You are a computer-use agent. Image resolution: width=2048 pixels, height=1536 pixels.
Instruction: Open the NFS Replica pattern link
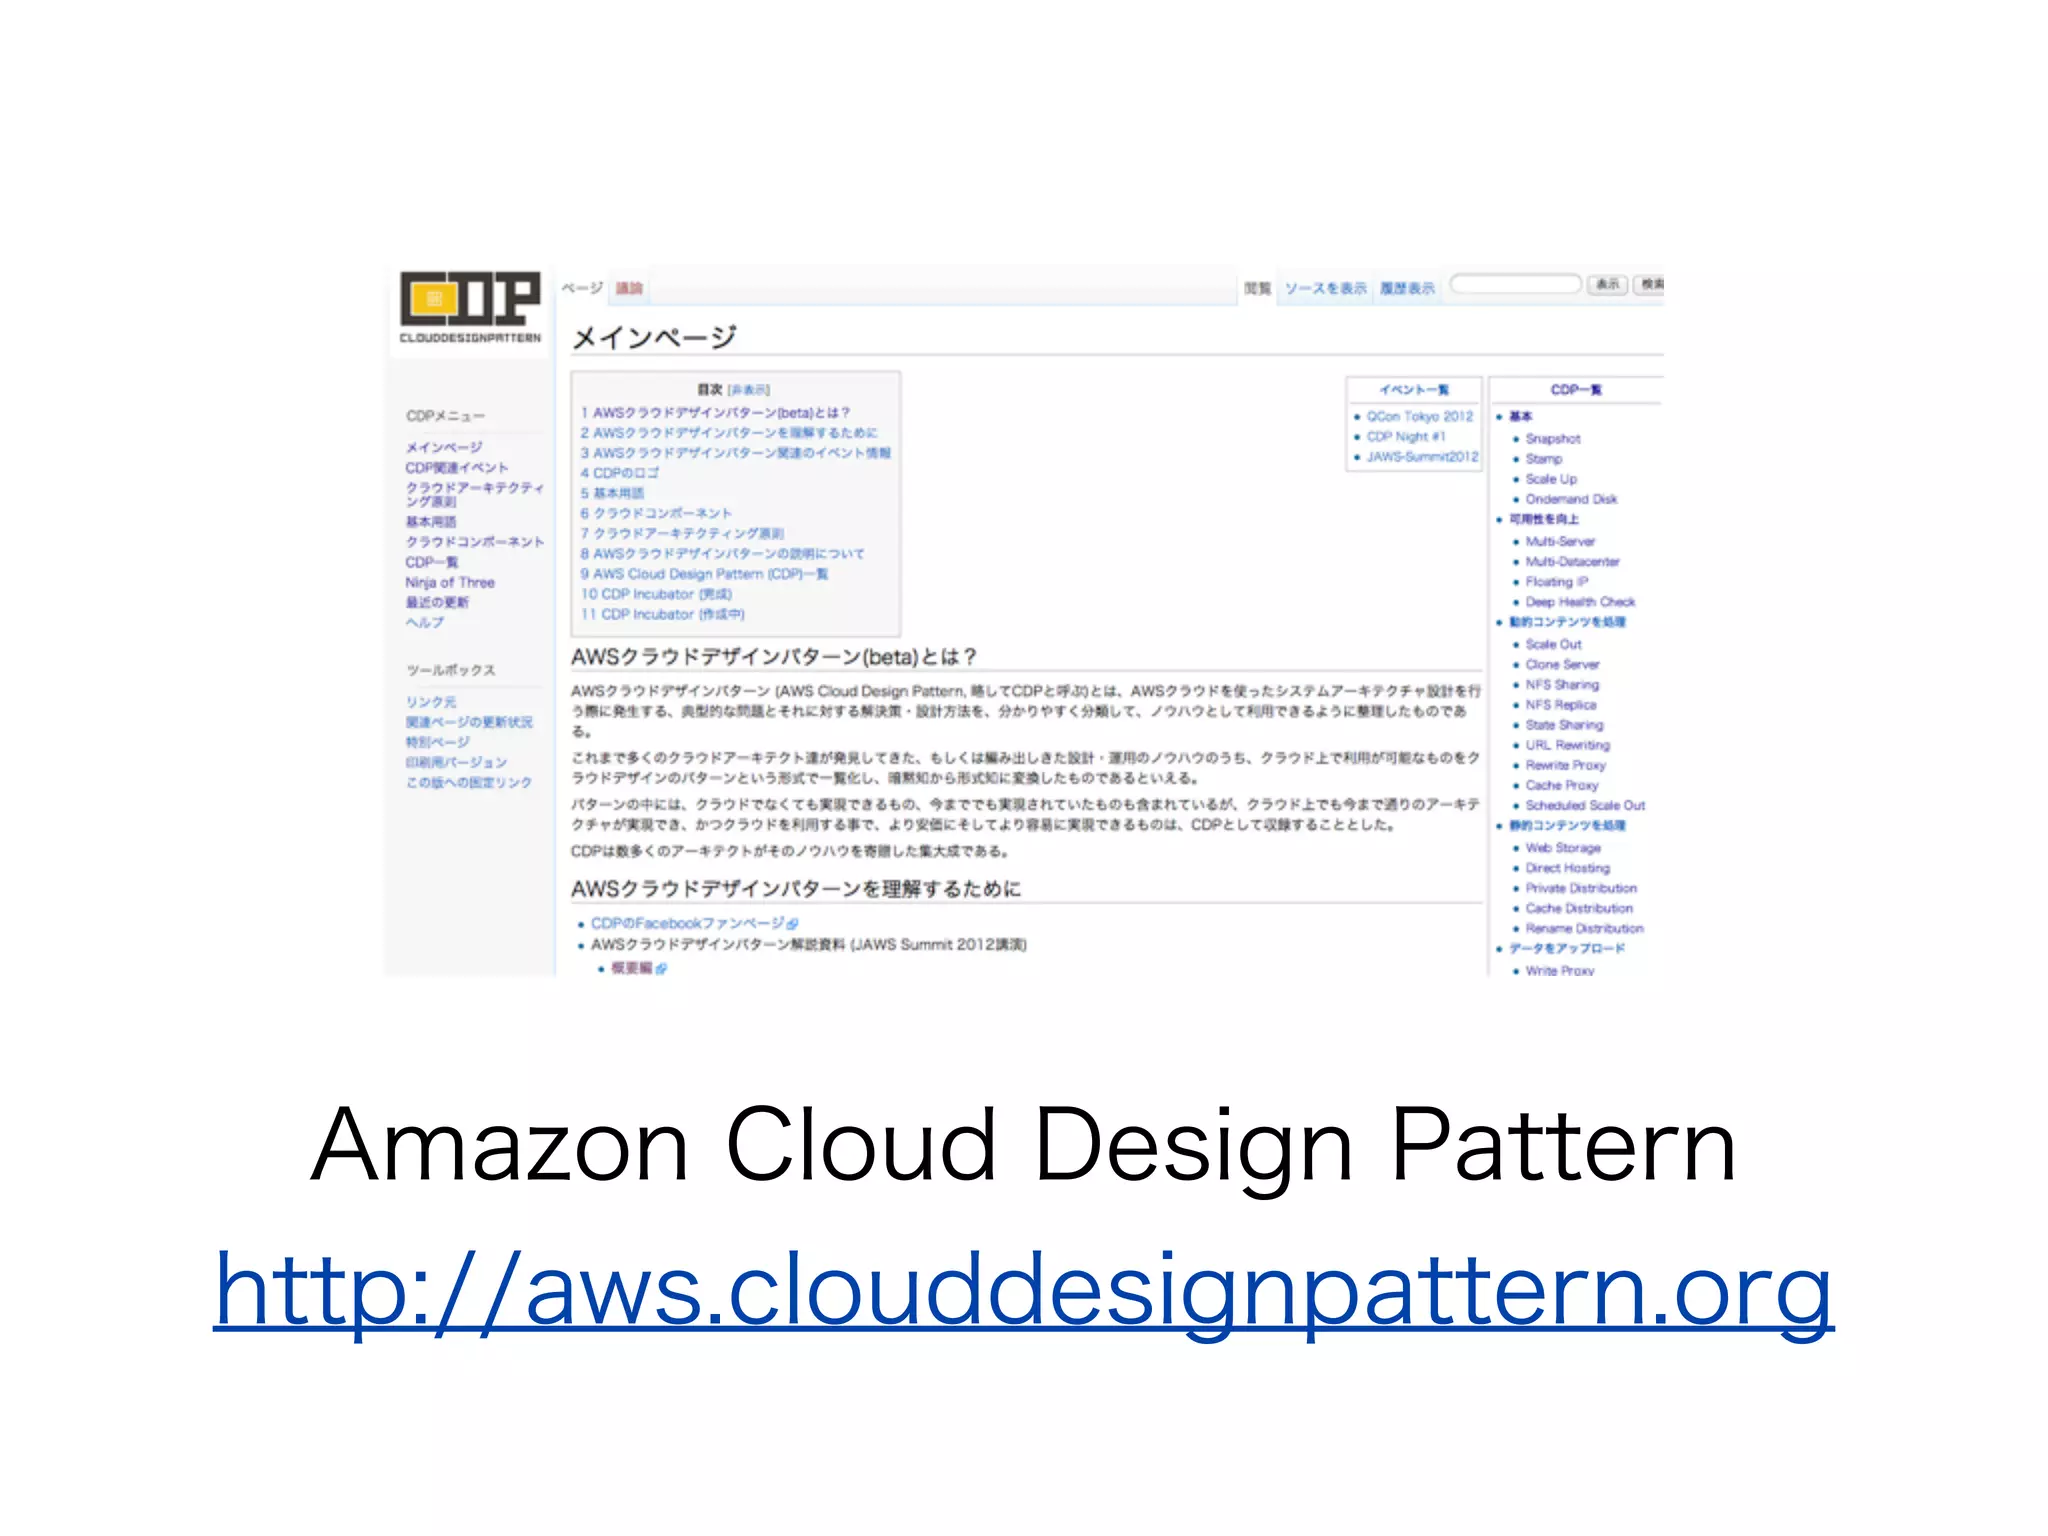1561,704
